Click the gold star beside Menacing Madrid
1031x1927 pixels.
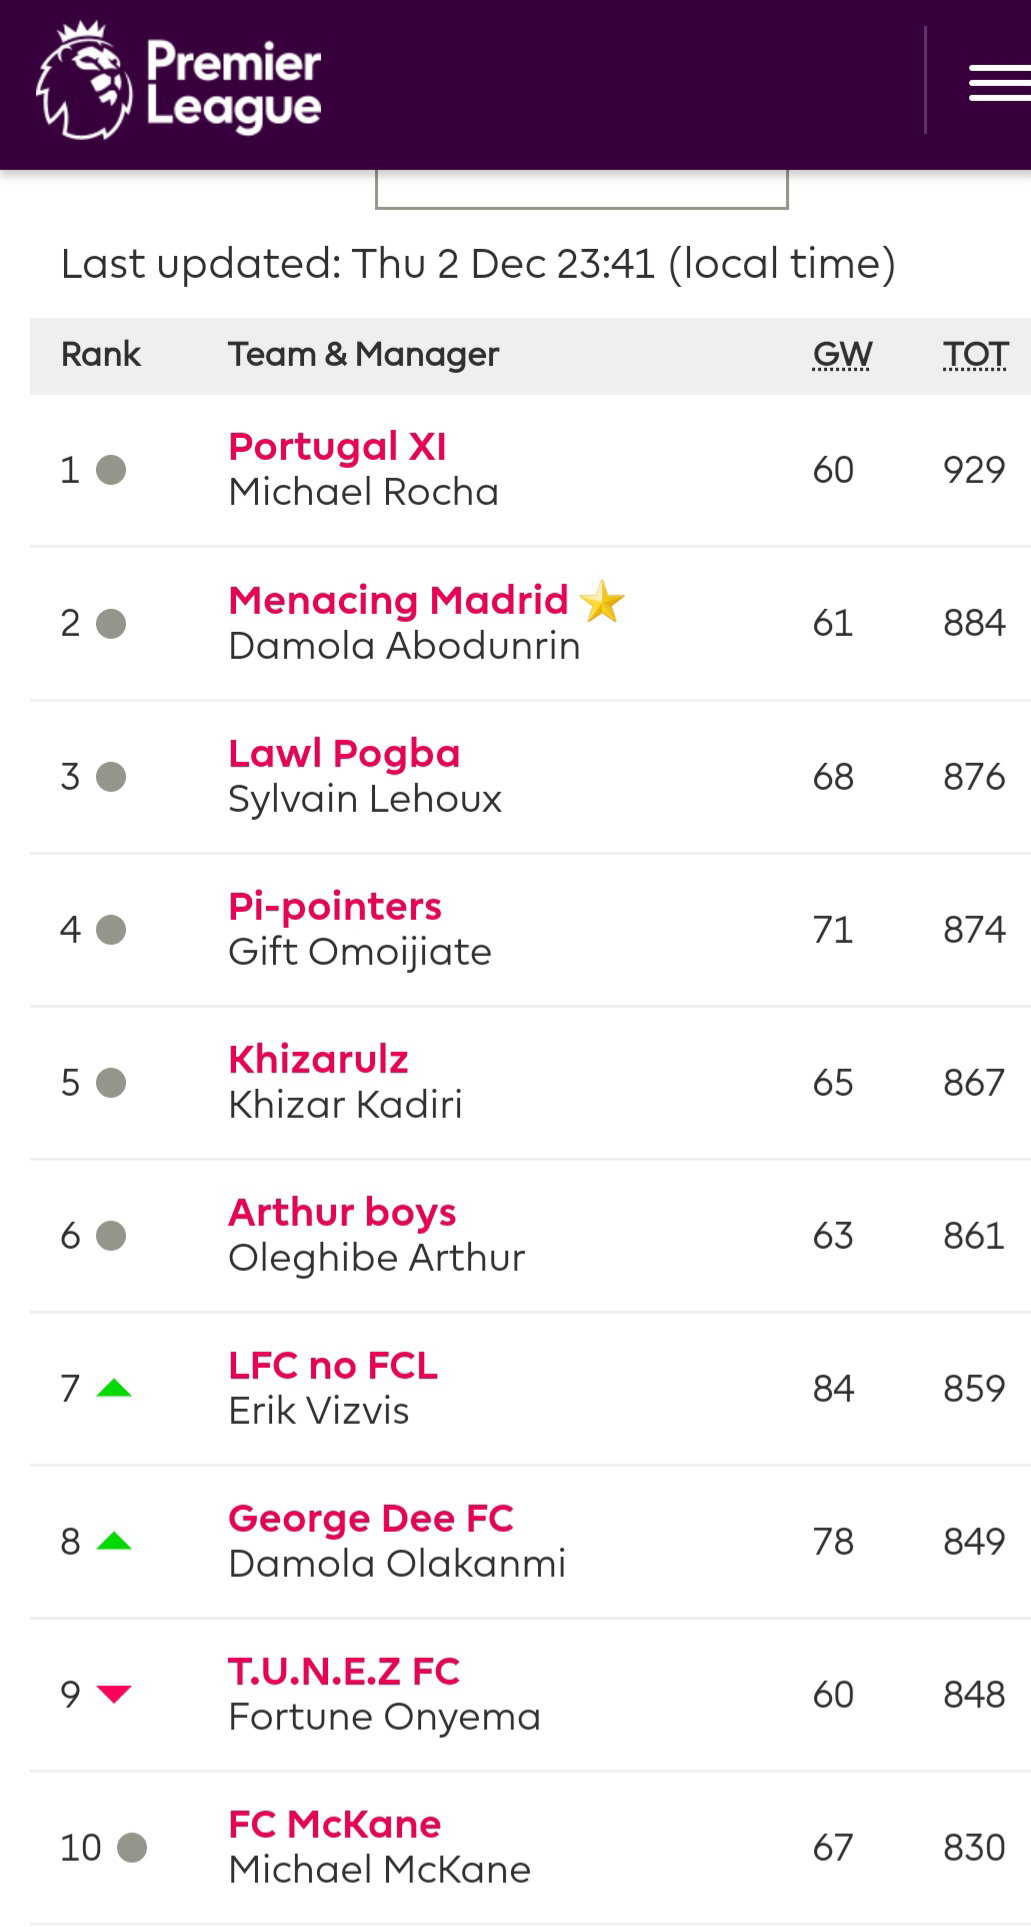pos(602,601)
